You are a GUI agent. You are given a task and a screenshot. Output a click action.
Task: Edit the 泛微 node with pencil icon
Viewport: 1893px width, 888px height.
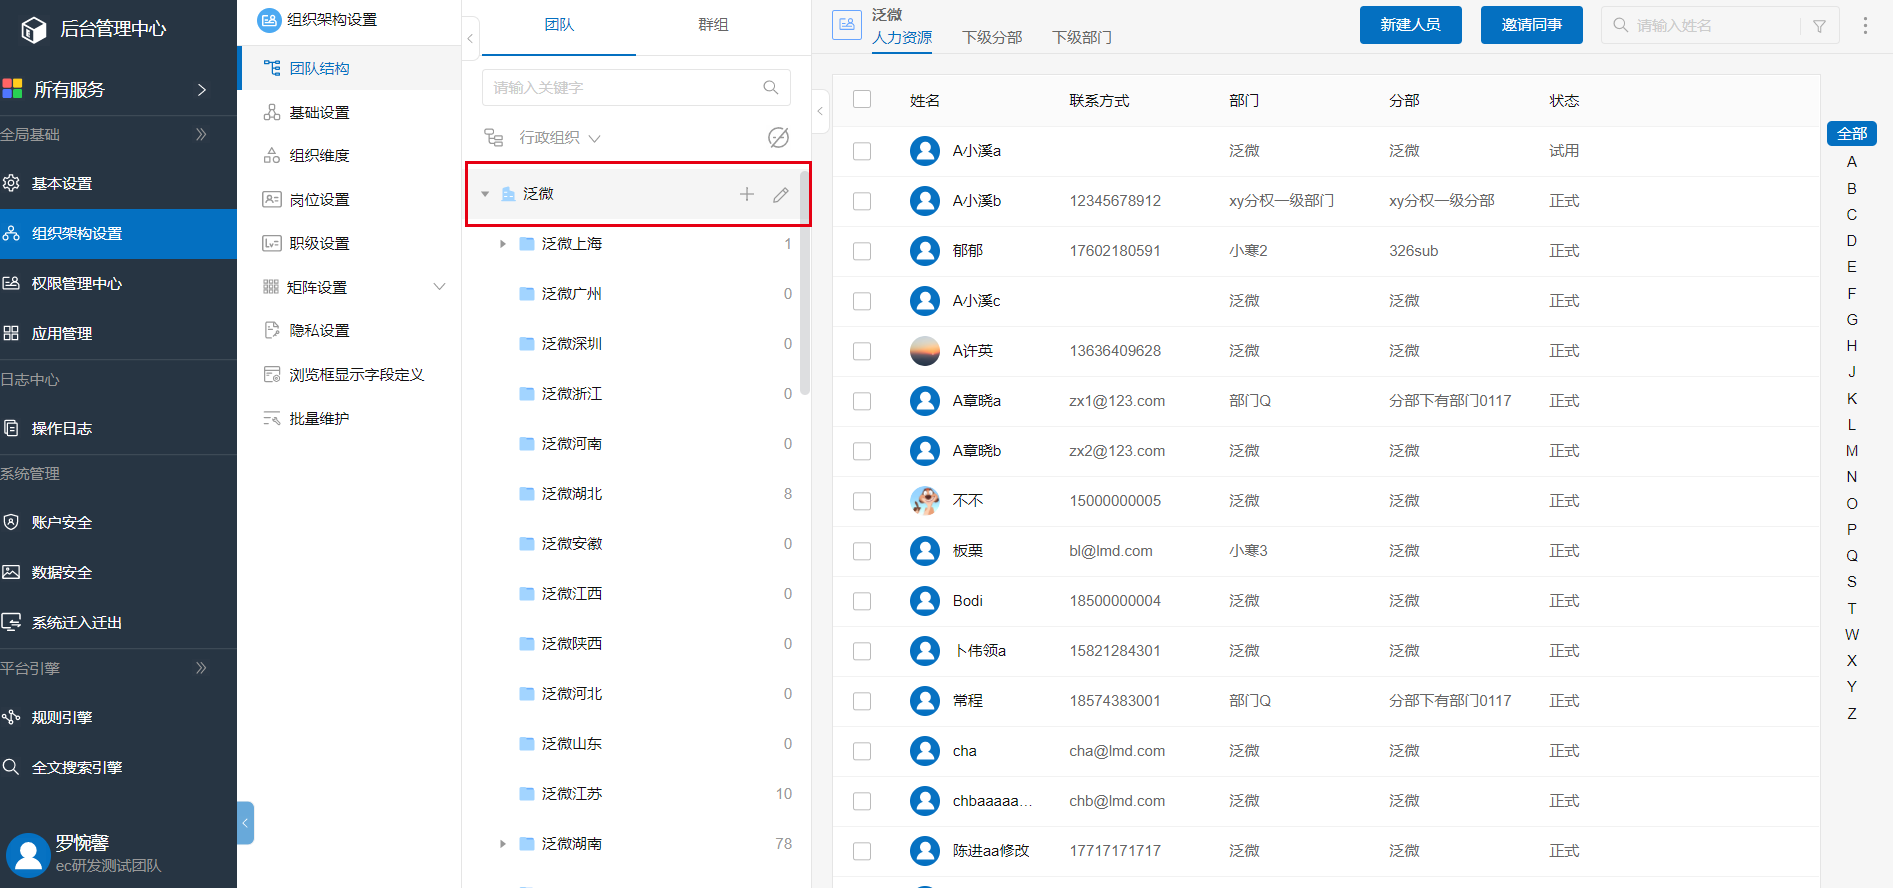[781, 194]
